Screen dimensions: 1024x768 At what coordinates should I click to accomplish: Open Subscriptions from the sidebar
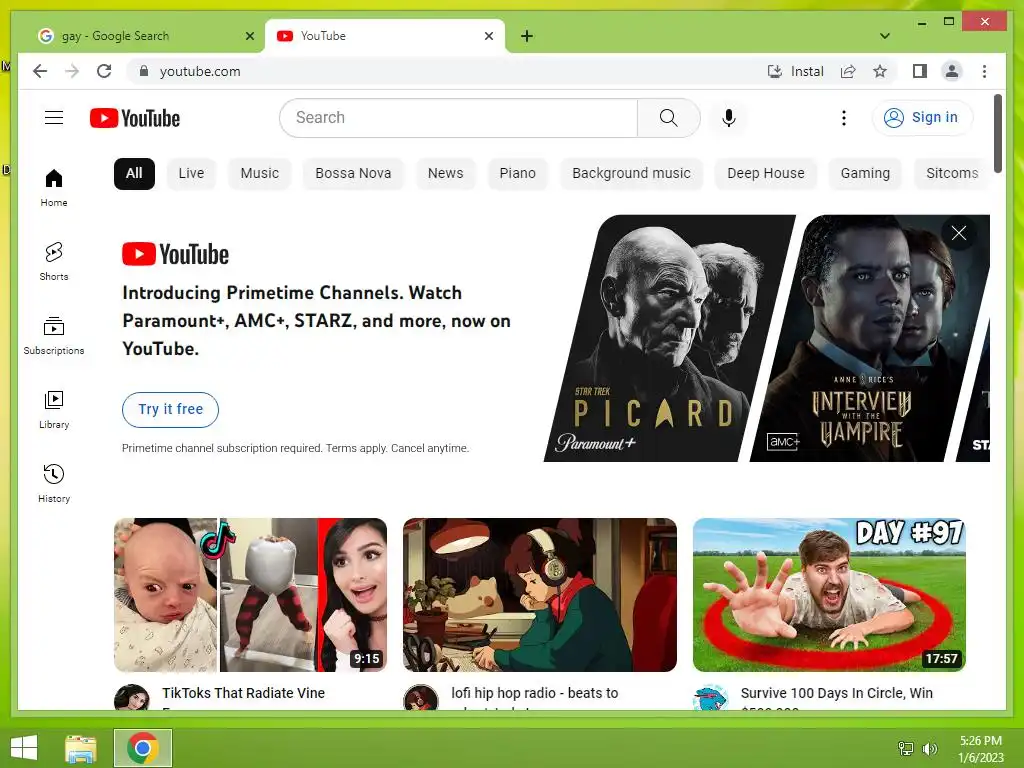pyautogui.click(x=54, y=336)
